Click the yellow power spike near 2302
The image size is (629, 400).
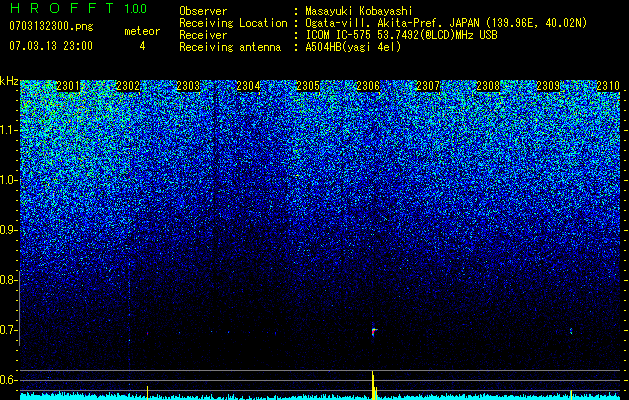147,393
